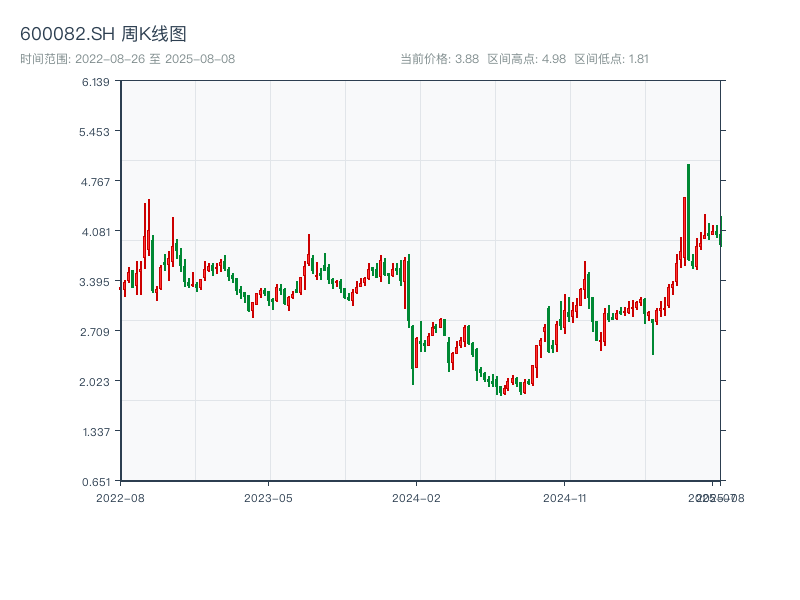This screenshot has width=800, height=600.
Task: Click the 当前价格 3.88 label
Action: point(439,59)
